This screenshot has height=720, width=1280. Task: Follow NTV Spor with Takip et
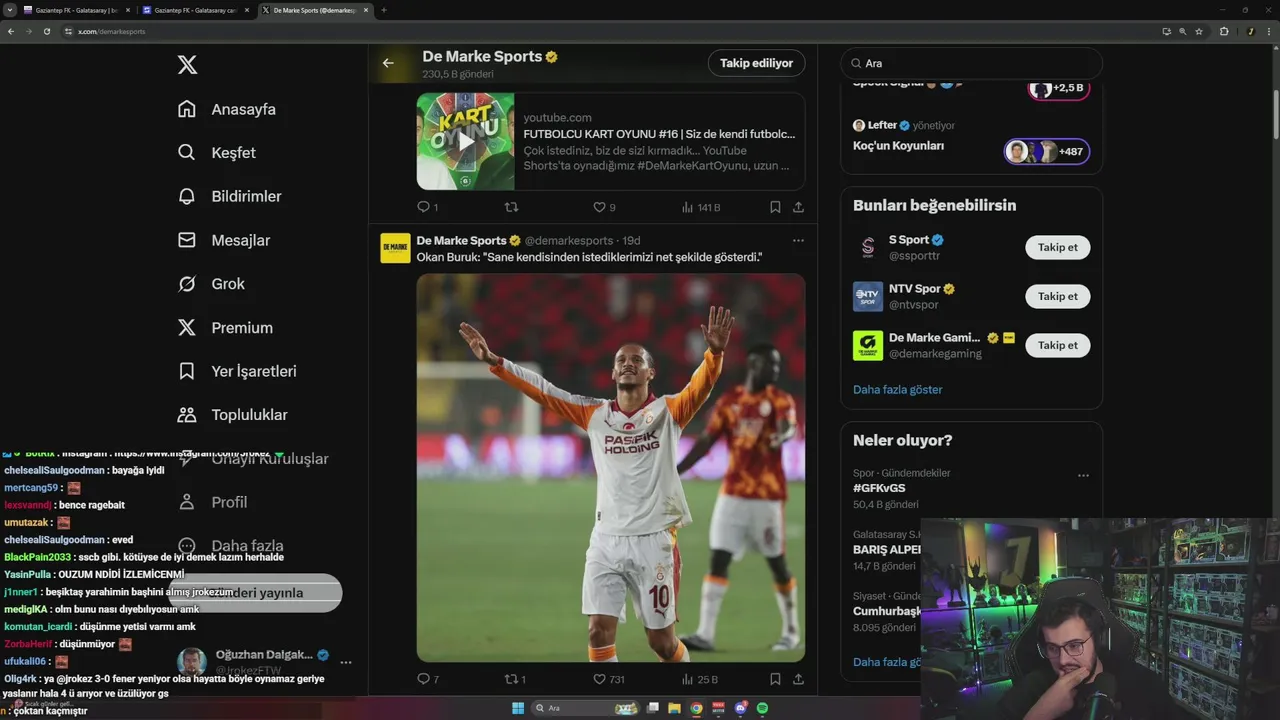click(1057, 296)
